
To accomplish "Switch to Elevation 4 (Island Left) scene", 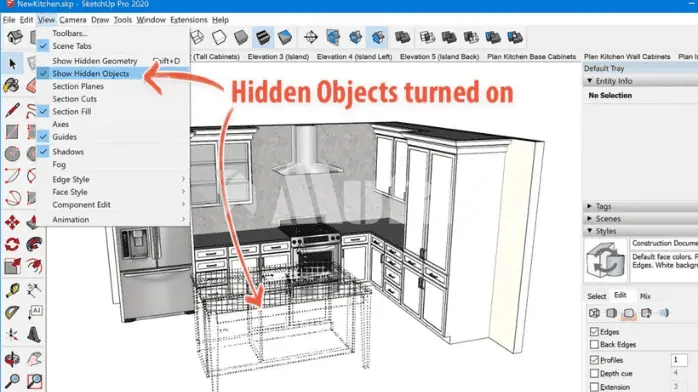I will 354,57.
